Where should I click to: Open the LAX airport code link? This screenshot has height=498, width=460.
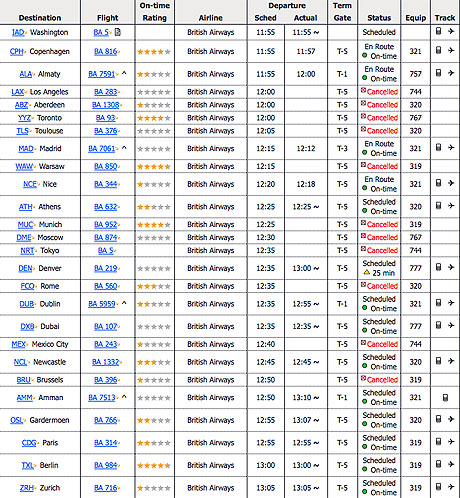18,92
